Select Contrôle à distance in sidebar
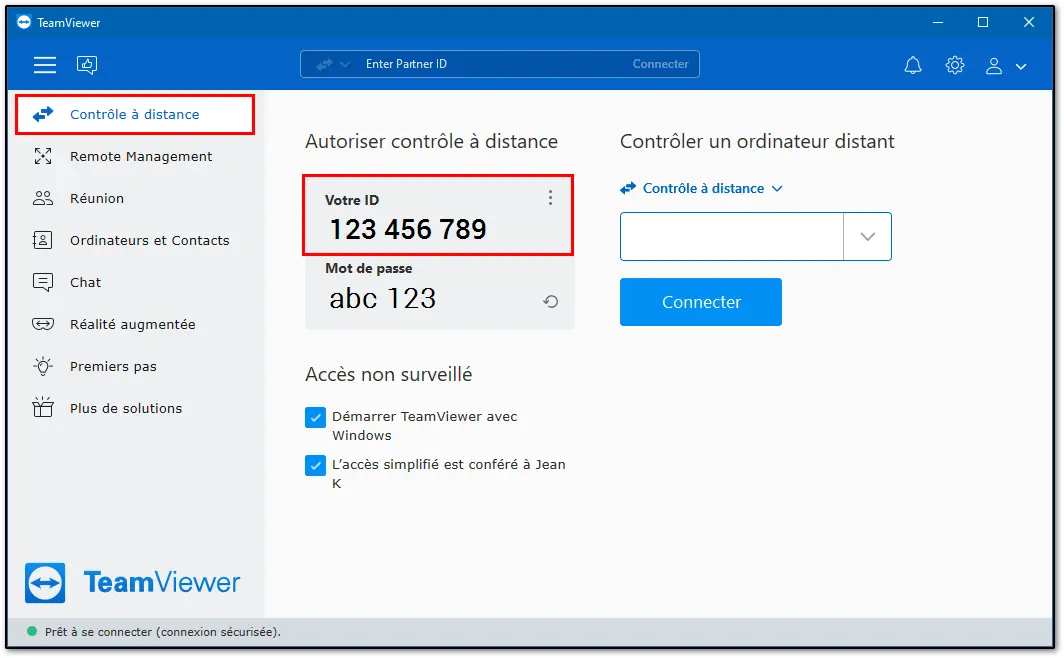Screen dimensions: 1064x658 click(x=135, y=115)
